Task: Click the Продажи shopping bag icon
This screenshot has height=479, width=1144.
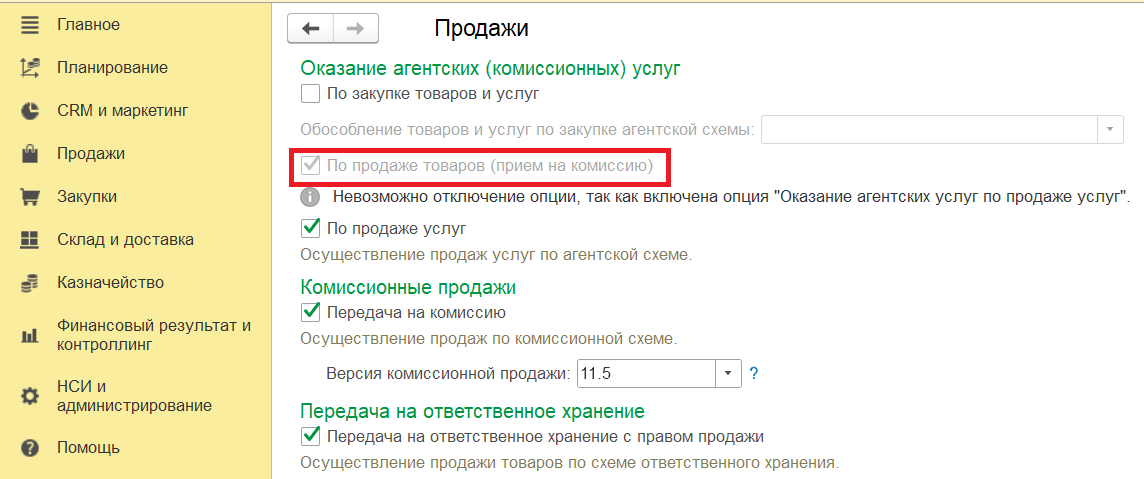Action: 30,155
